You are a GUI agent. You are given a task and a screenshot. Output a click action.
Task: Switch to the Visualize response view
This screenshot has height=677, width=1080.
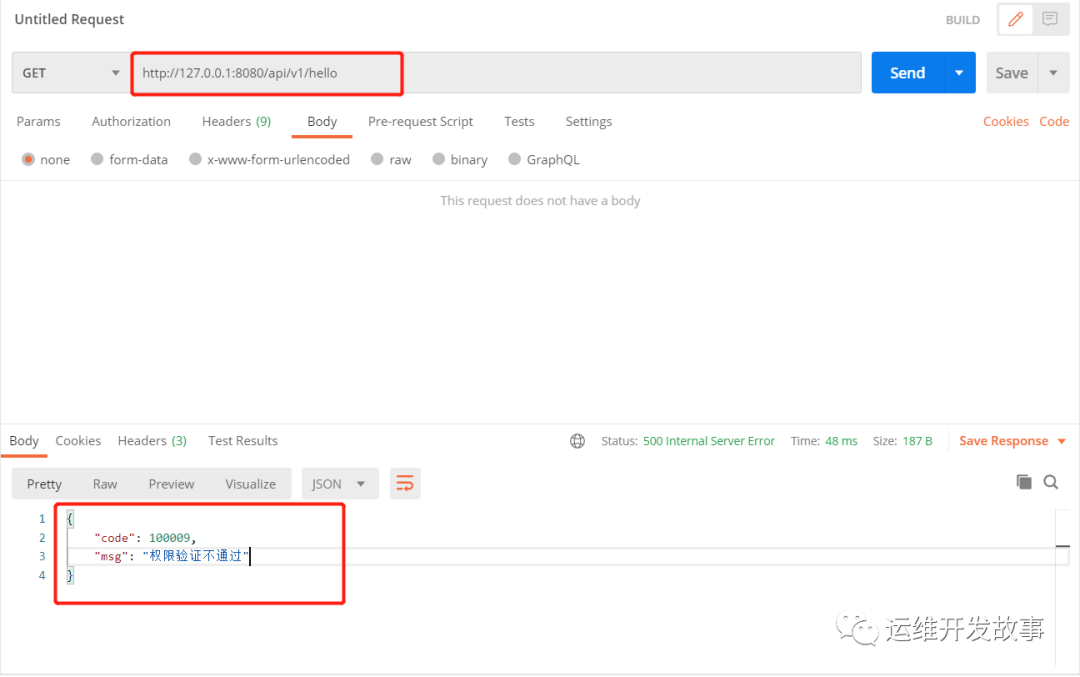tap(250, 484)
